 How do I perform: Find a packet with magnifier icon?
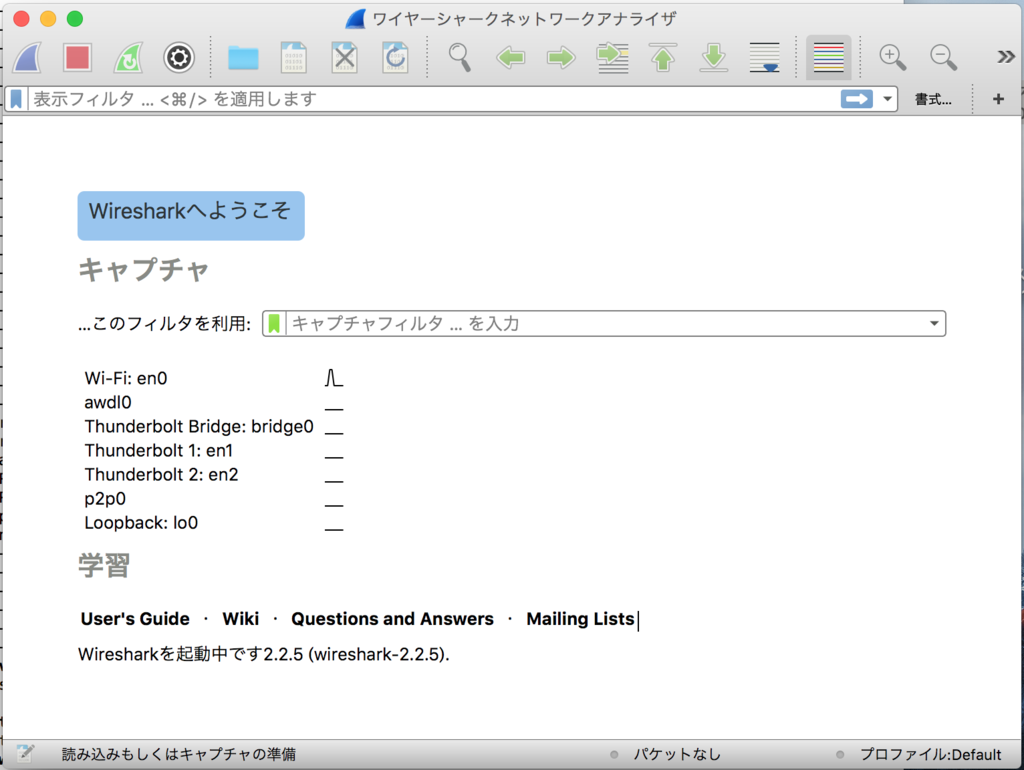pos(460,57)
